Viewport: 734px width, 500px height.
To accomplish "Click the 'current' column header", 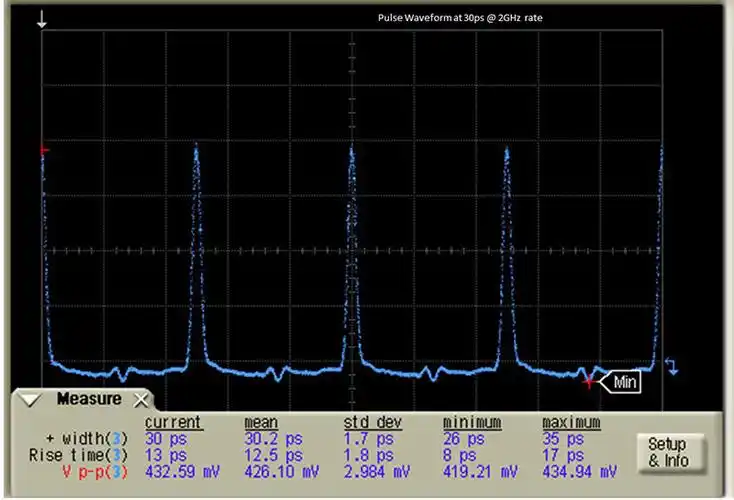I will 172,422.
